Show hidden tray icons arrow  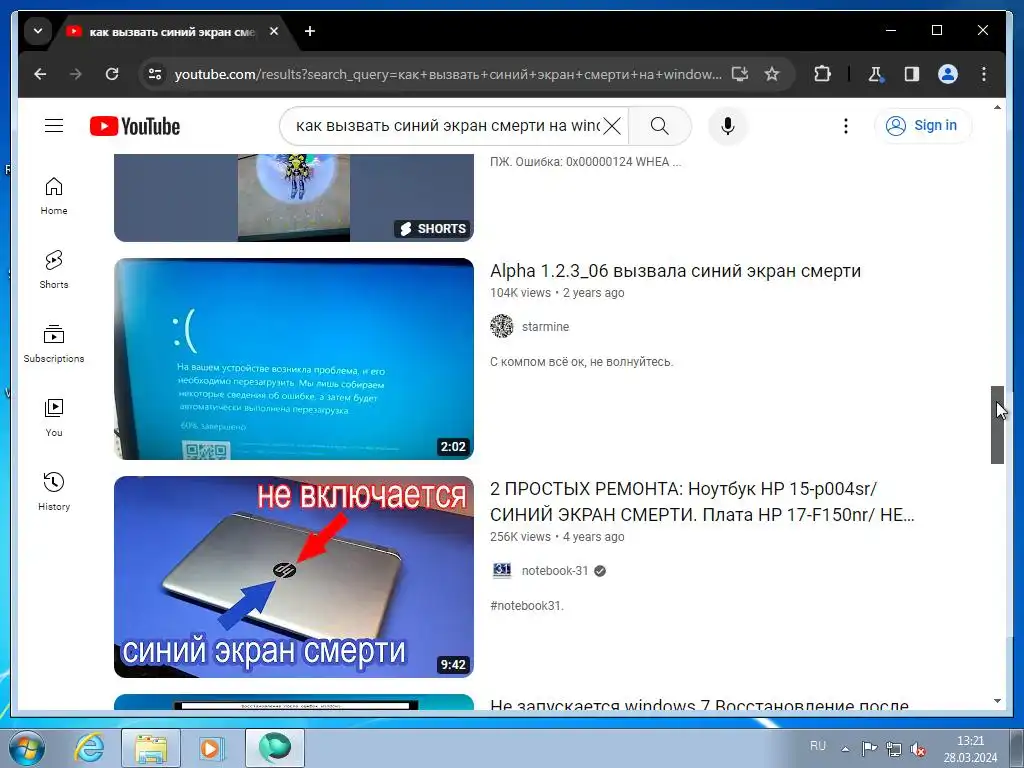(845, 749)
